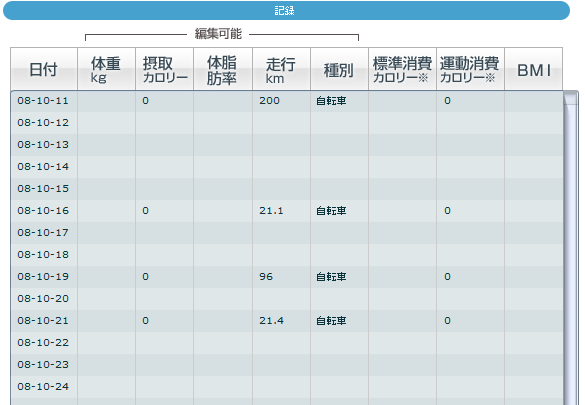Select the date cell 08-10-23
Image resolution: width=585 pixels, height=405 pixels.
[44, 365]
